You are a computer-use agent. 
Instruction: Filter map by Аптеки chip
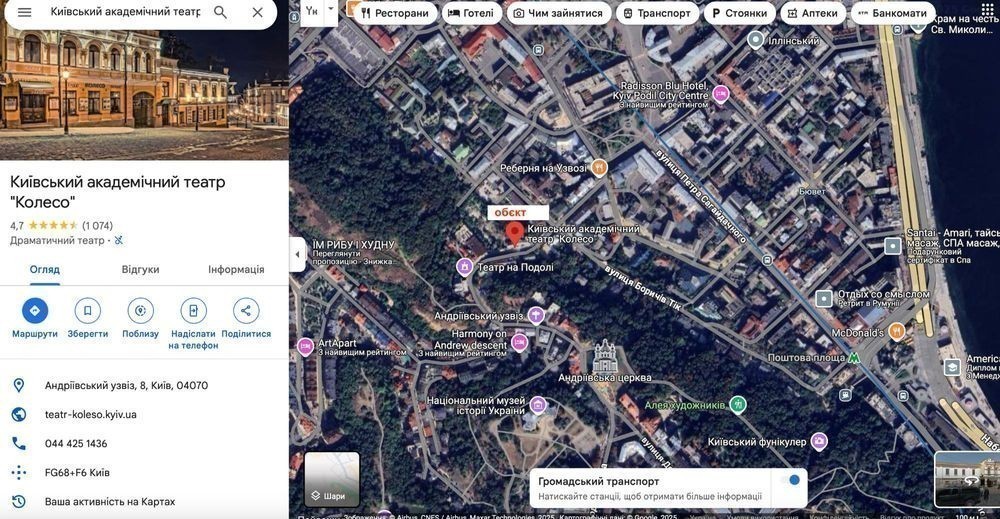pos(812,13)
